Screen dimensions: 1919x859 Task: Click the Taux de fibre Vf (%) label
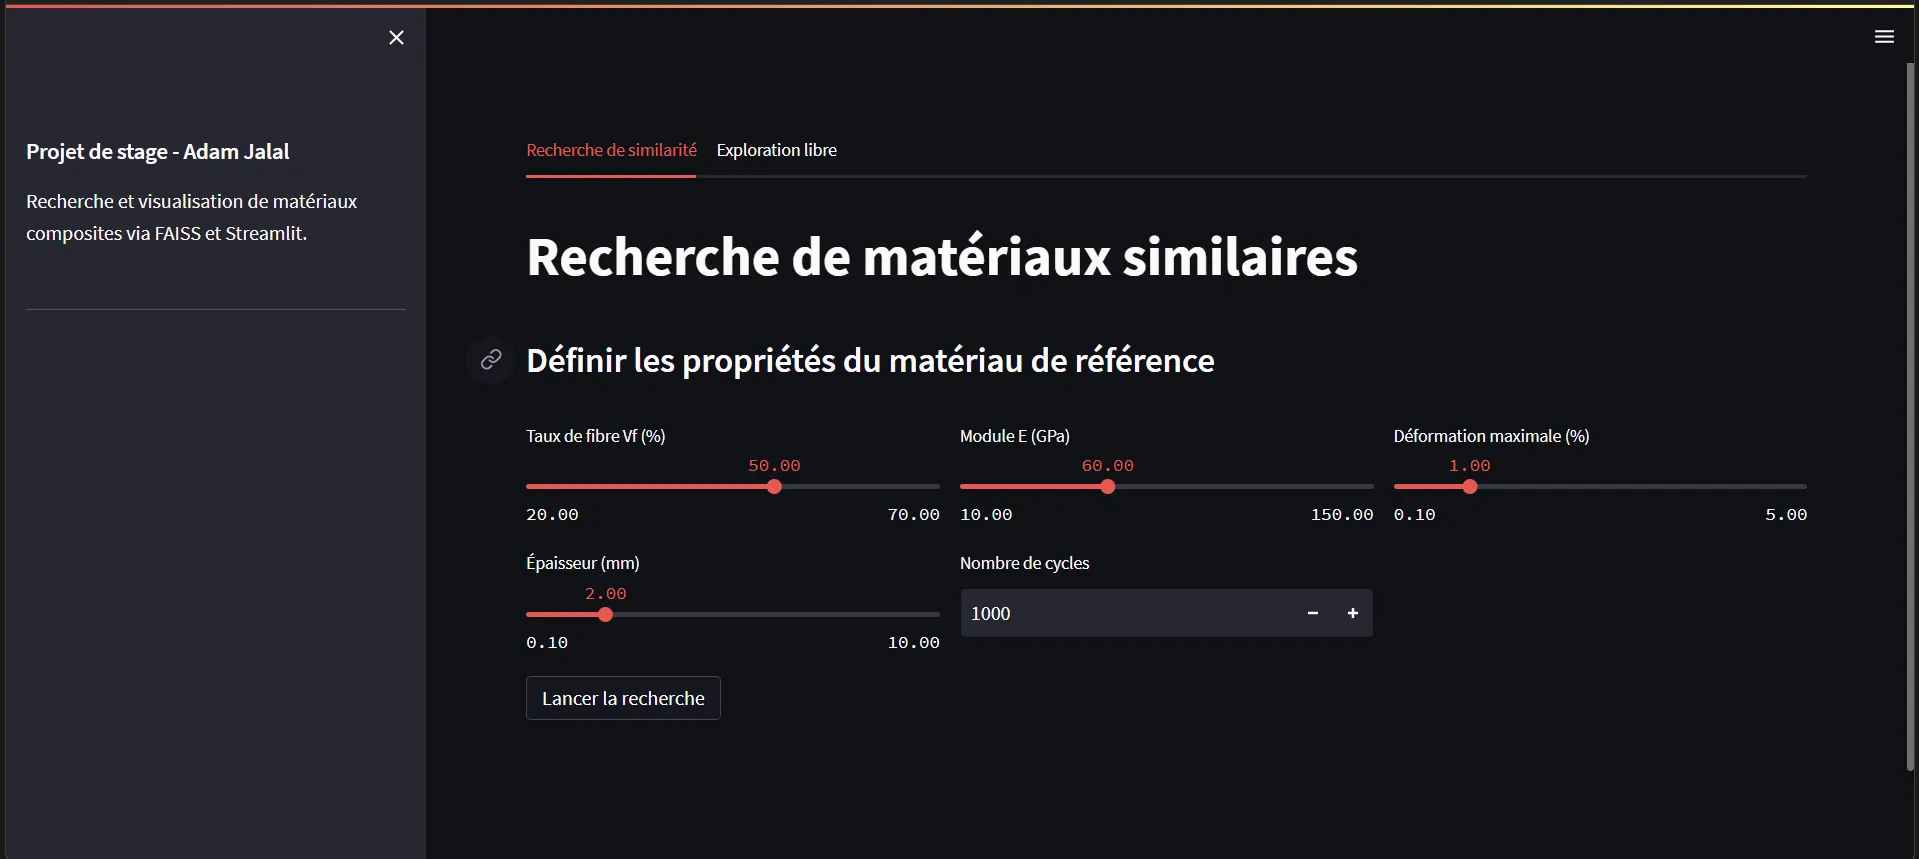tap(595, 436)
